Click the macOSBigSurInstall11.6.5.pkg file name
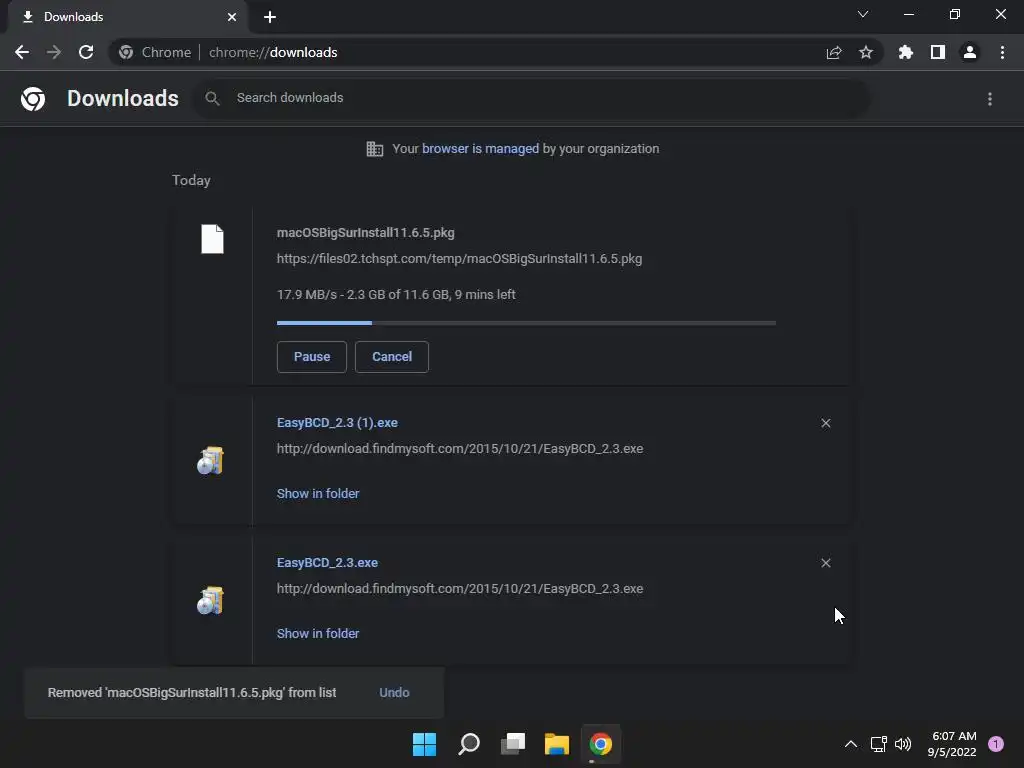Image resolution: width=1024 pixels, height=768 pixels. (x=366, y=232)
